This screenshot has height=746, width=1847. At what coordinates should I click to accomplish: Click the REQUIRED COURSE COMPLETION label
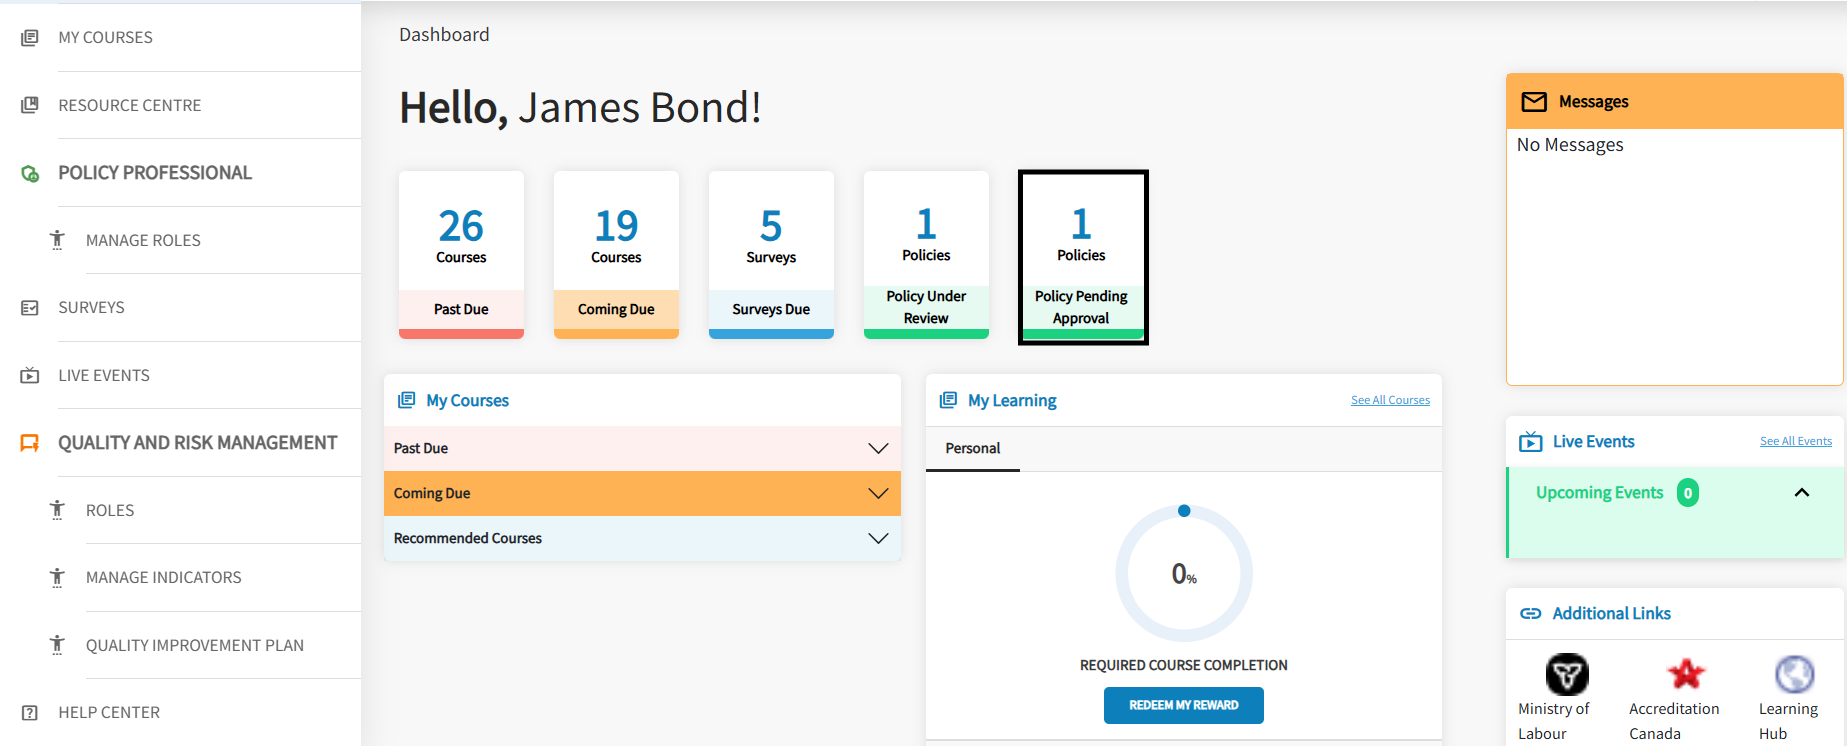coord(1184,665)
